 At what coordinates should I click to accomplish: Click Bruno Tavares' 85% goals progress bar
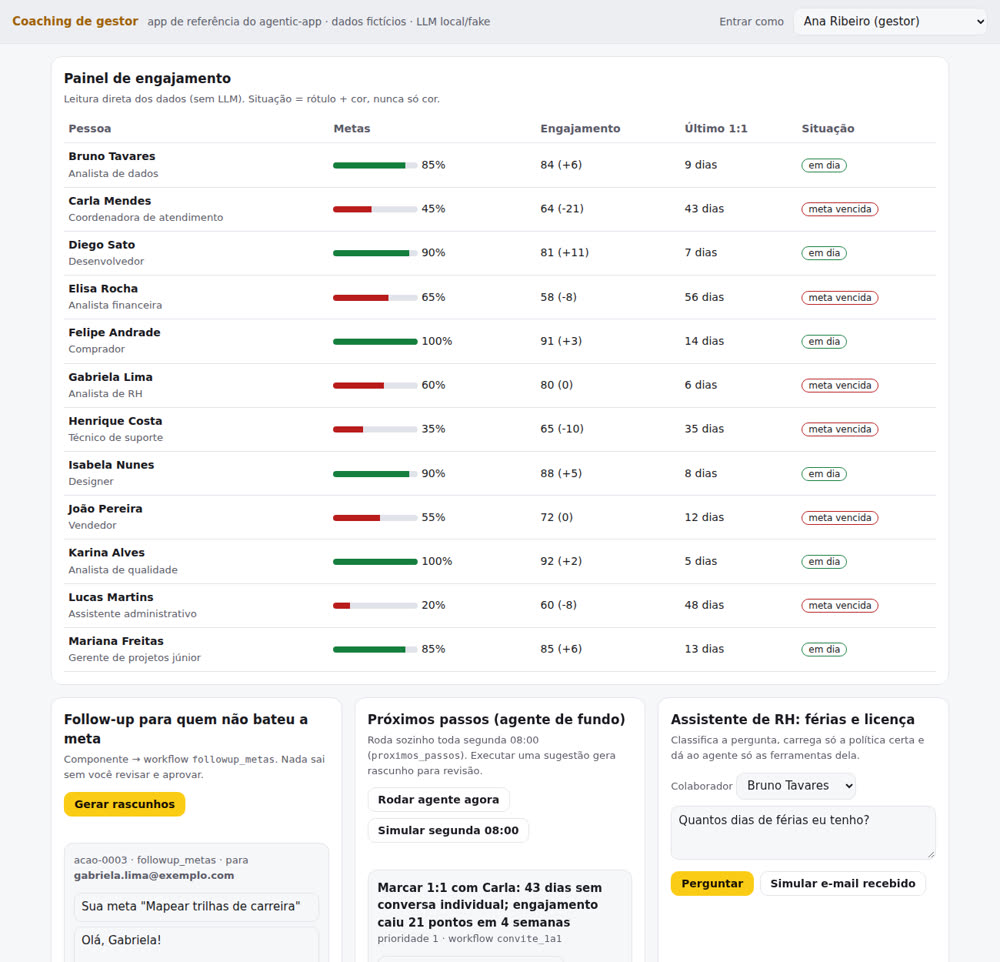(375, 165)
